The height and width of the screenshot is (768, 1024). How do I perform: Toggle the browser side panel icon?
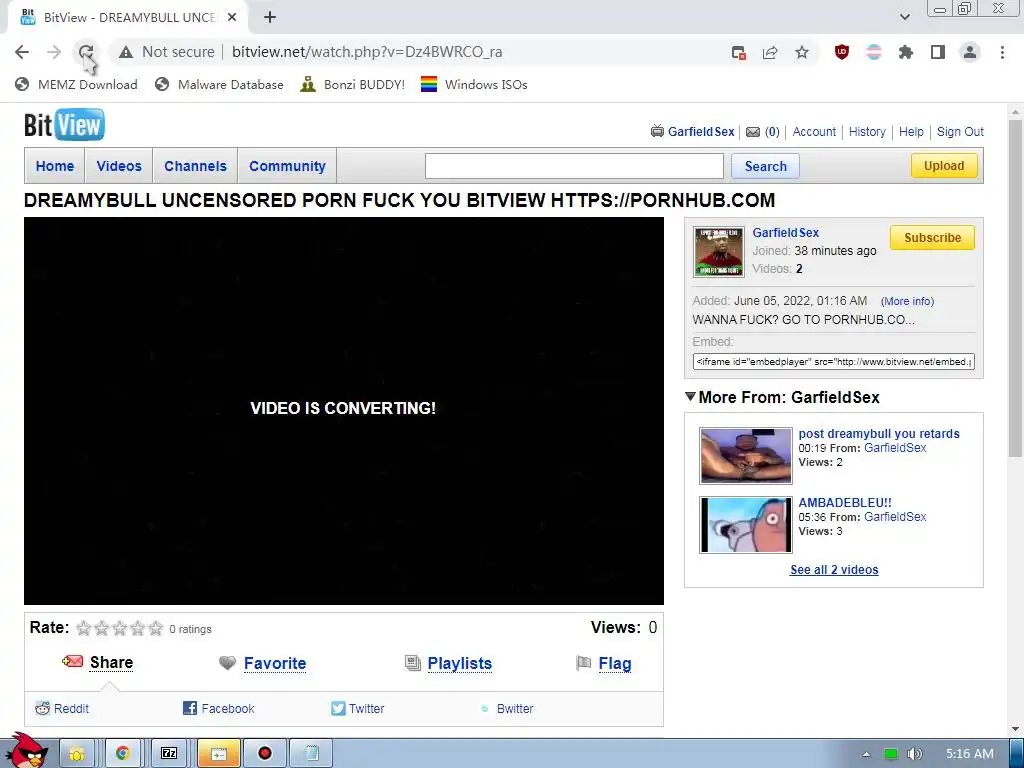[938, 52]
